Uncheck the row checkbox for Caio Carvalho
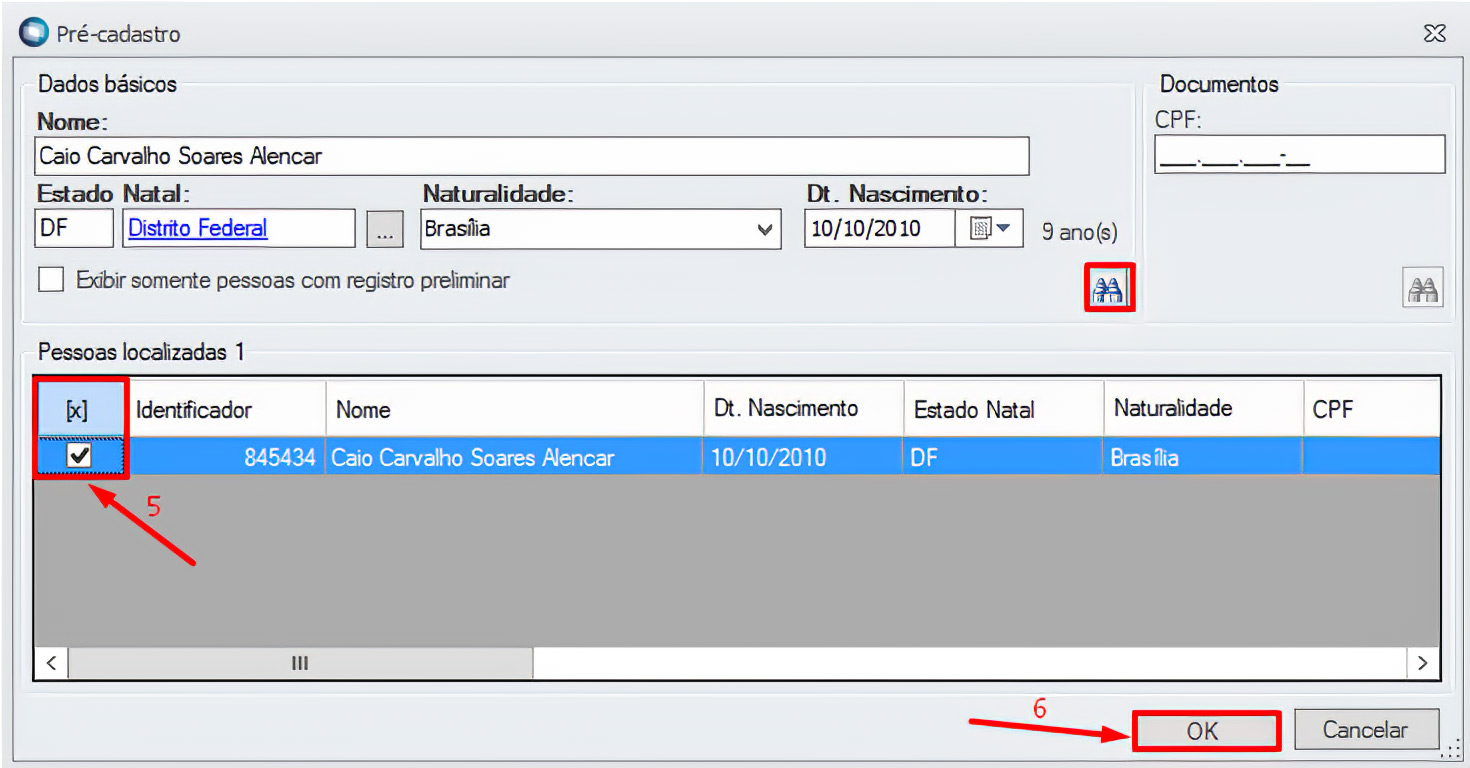Image resolution: width=1470 pixels, height=768 pixels. click(79, 457)
